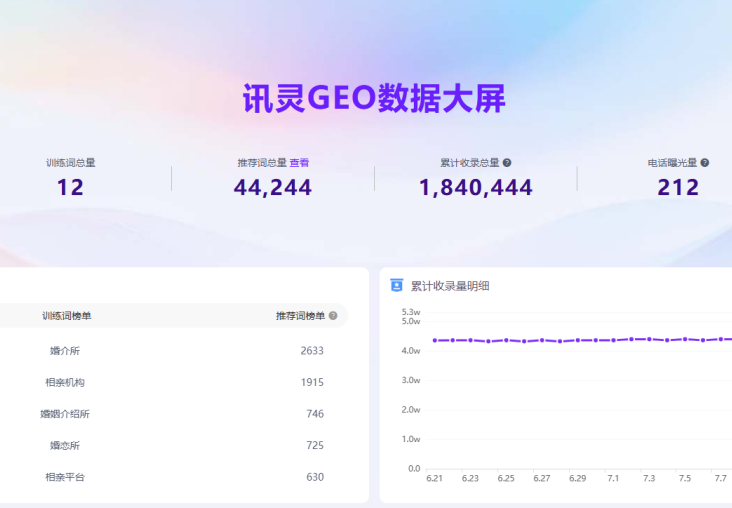This screenshot has width=732, height=508.
Task: Click the 婚介所 row name
Action: (x=65, y=351)
